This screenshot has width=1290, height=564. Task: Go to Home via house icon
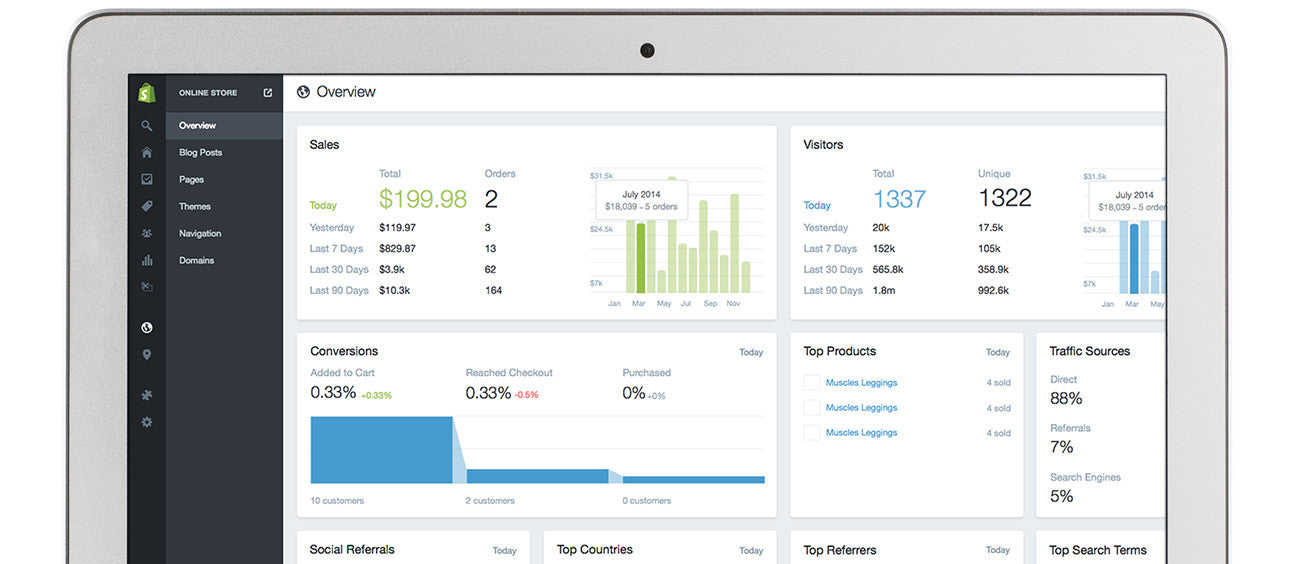coord(147,153)
